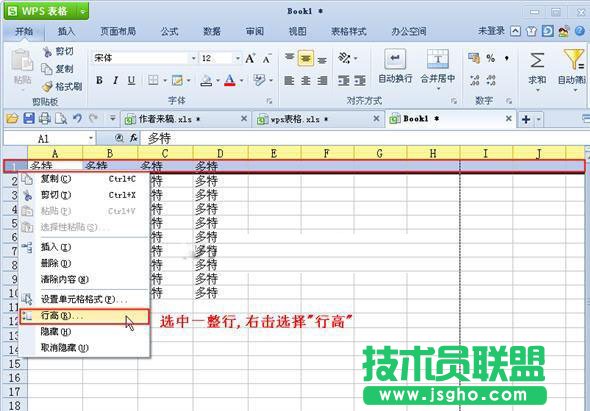The image size is (590, 411).
Task: Click the decrease decimal places icon
Action: [x=491, y=80]
